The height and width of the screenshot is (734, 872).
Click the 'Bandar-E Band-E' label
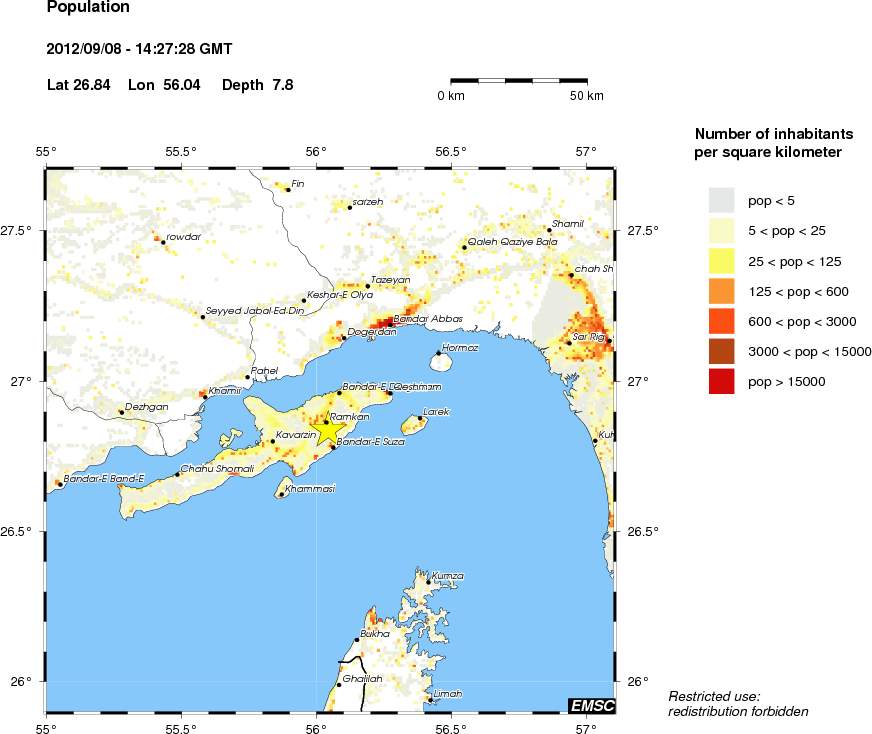point(103,479)
